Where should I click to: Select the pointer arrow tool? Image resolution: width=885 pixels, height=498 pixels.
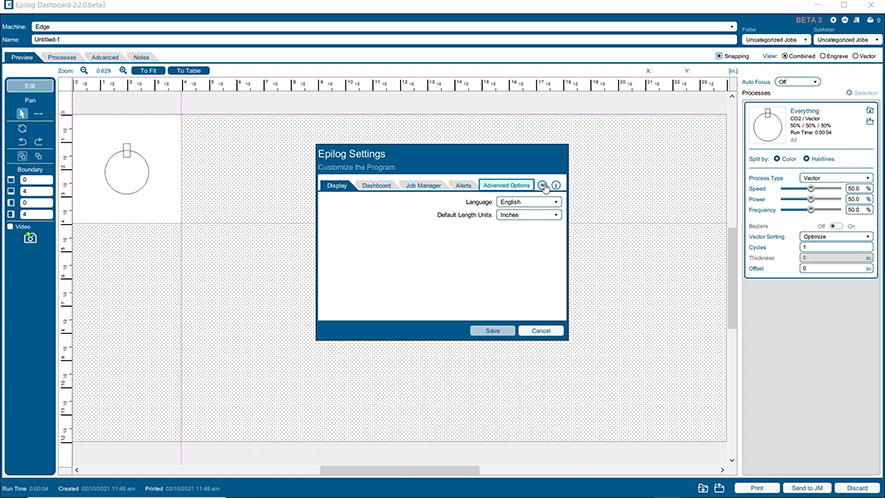point(22,114)
